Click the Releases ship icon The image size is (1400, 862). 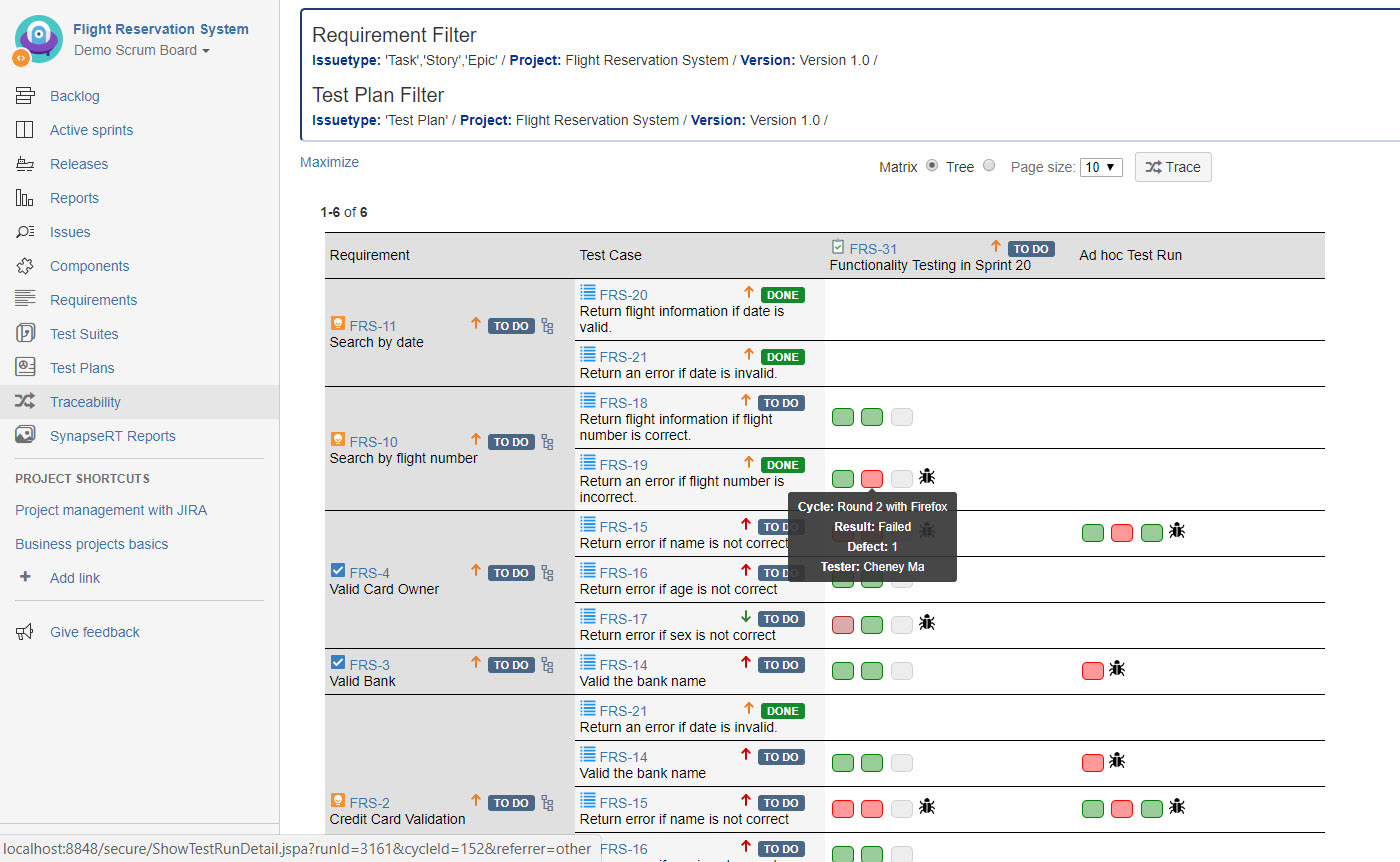pyautogui.click(x=25, y=164)
